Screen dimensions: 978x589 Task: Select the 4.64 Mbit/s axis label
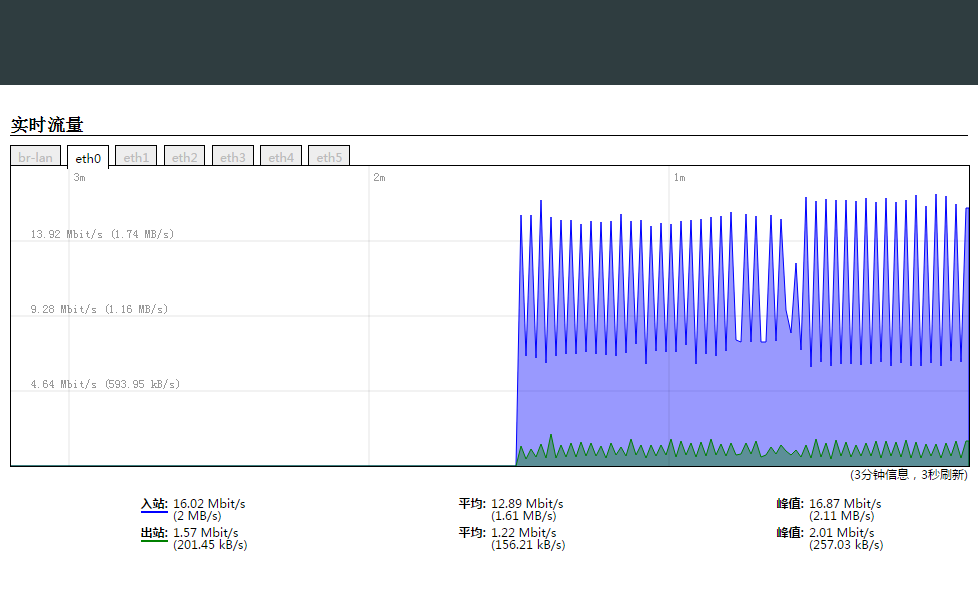click(x=105, y=384)
